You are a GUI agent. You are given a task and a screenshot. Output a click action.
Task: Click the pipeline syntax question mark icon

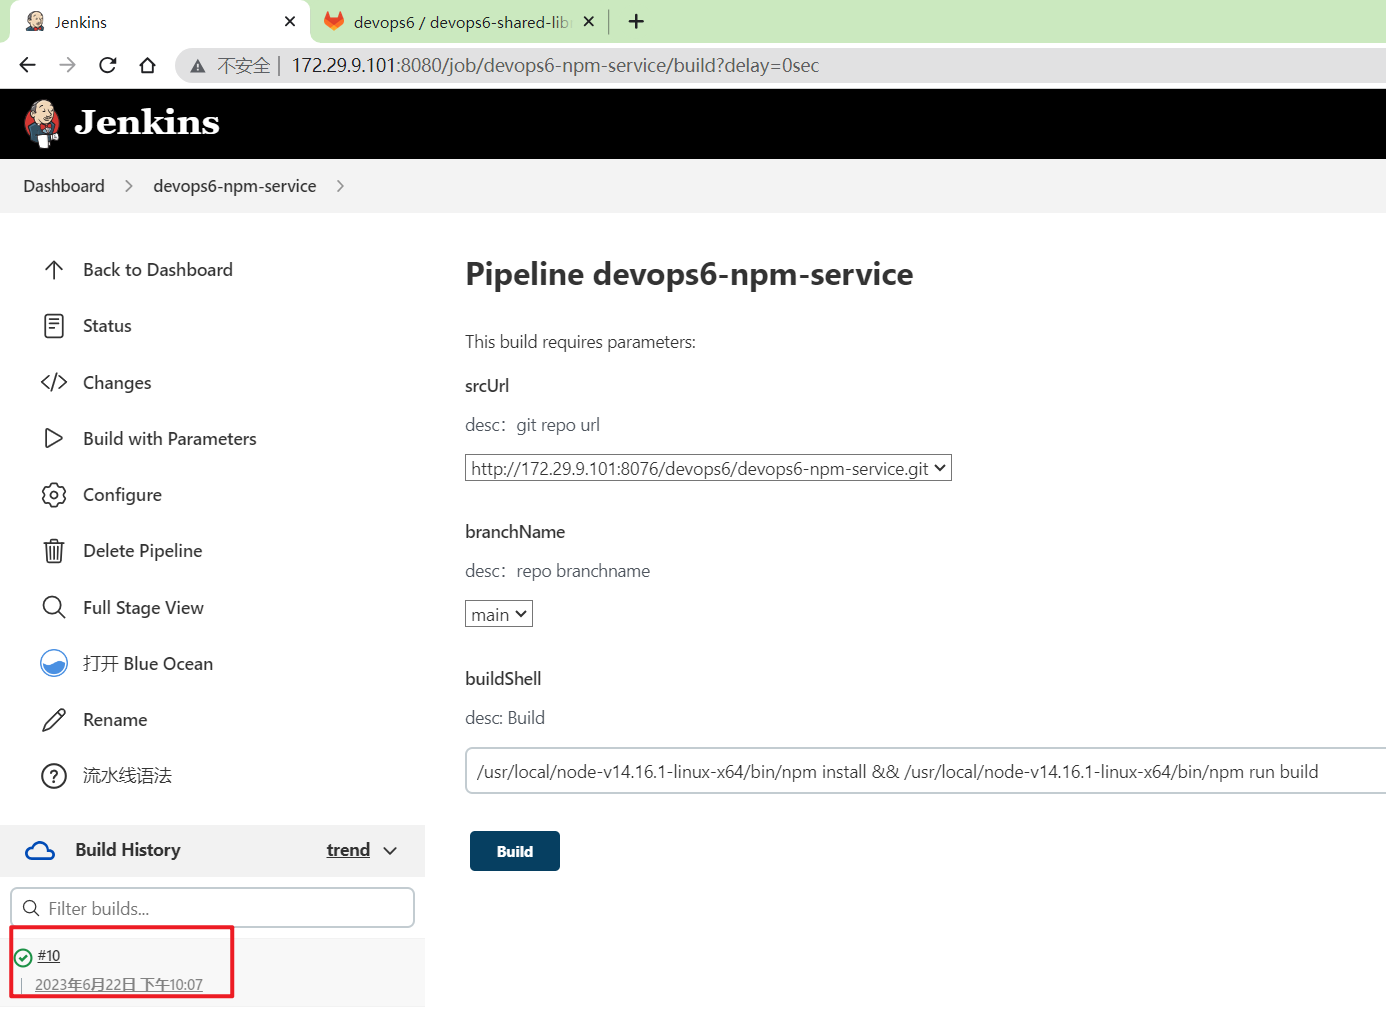[x=54, y=776]
